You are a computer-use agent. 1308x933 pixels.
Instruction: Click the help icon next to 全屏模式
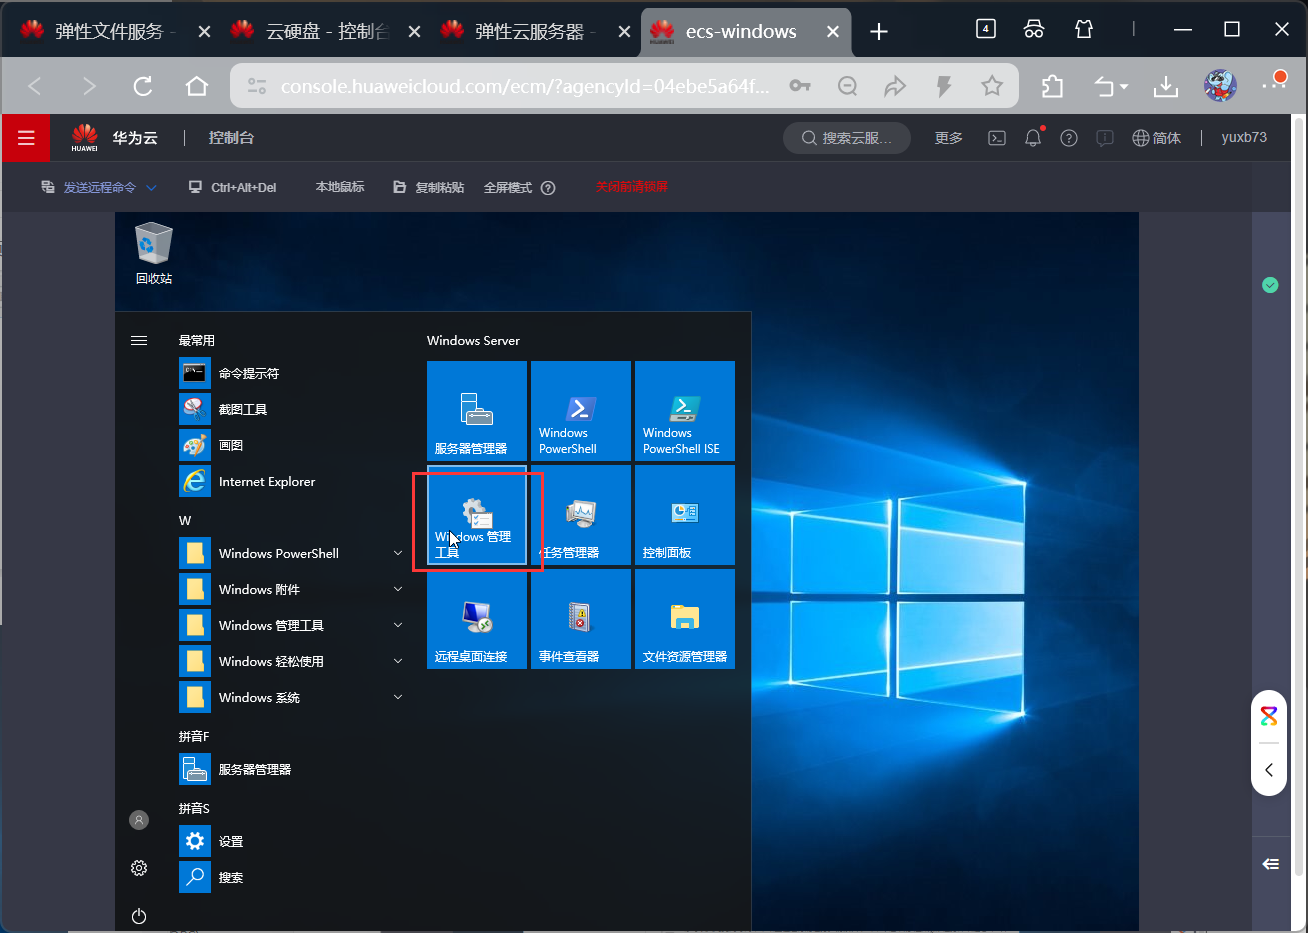point(548,187)
